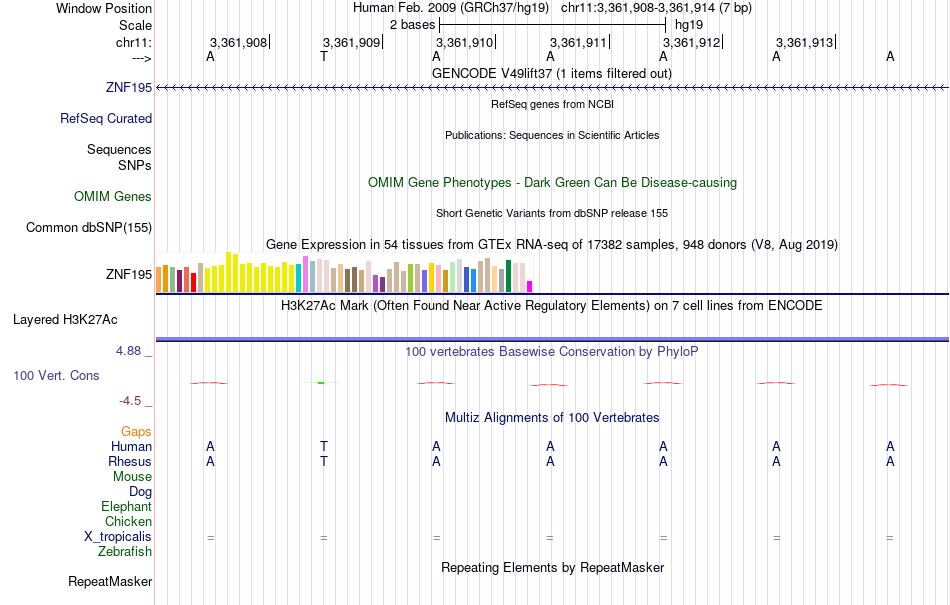Click the -4.5 lower PhyloP scale value

click(x=130, y=400)
